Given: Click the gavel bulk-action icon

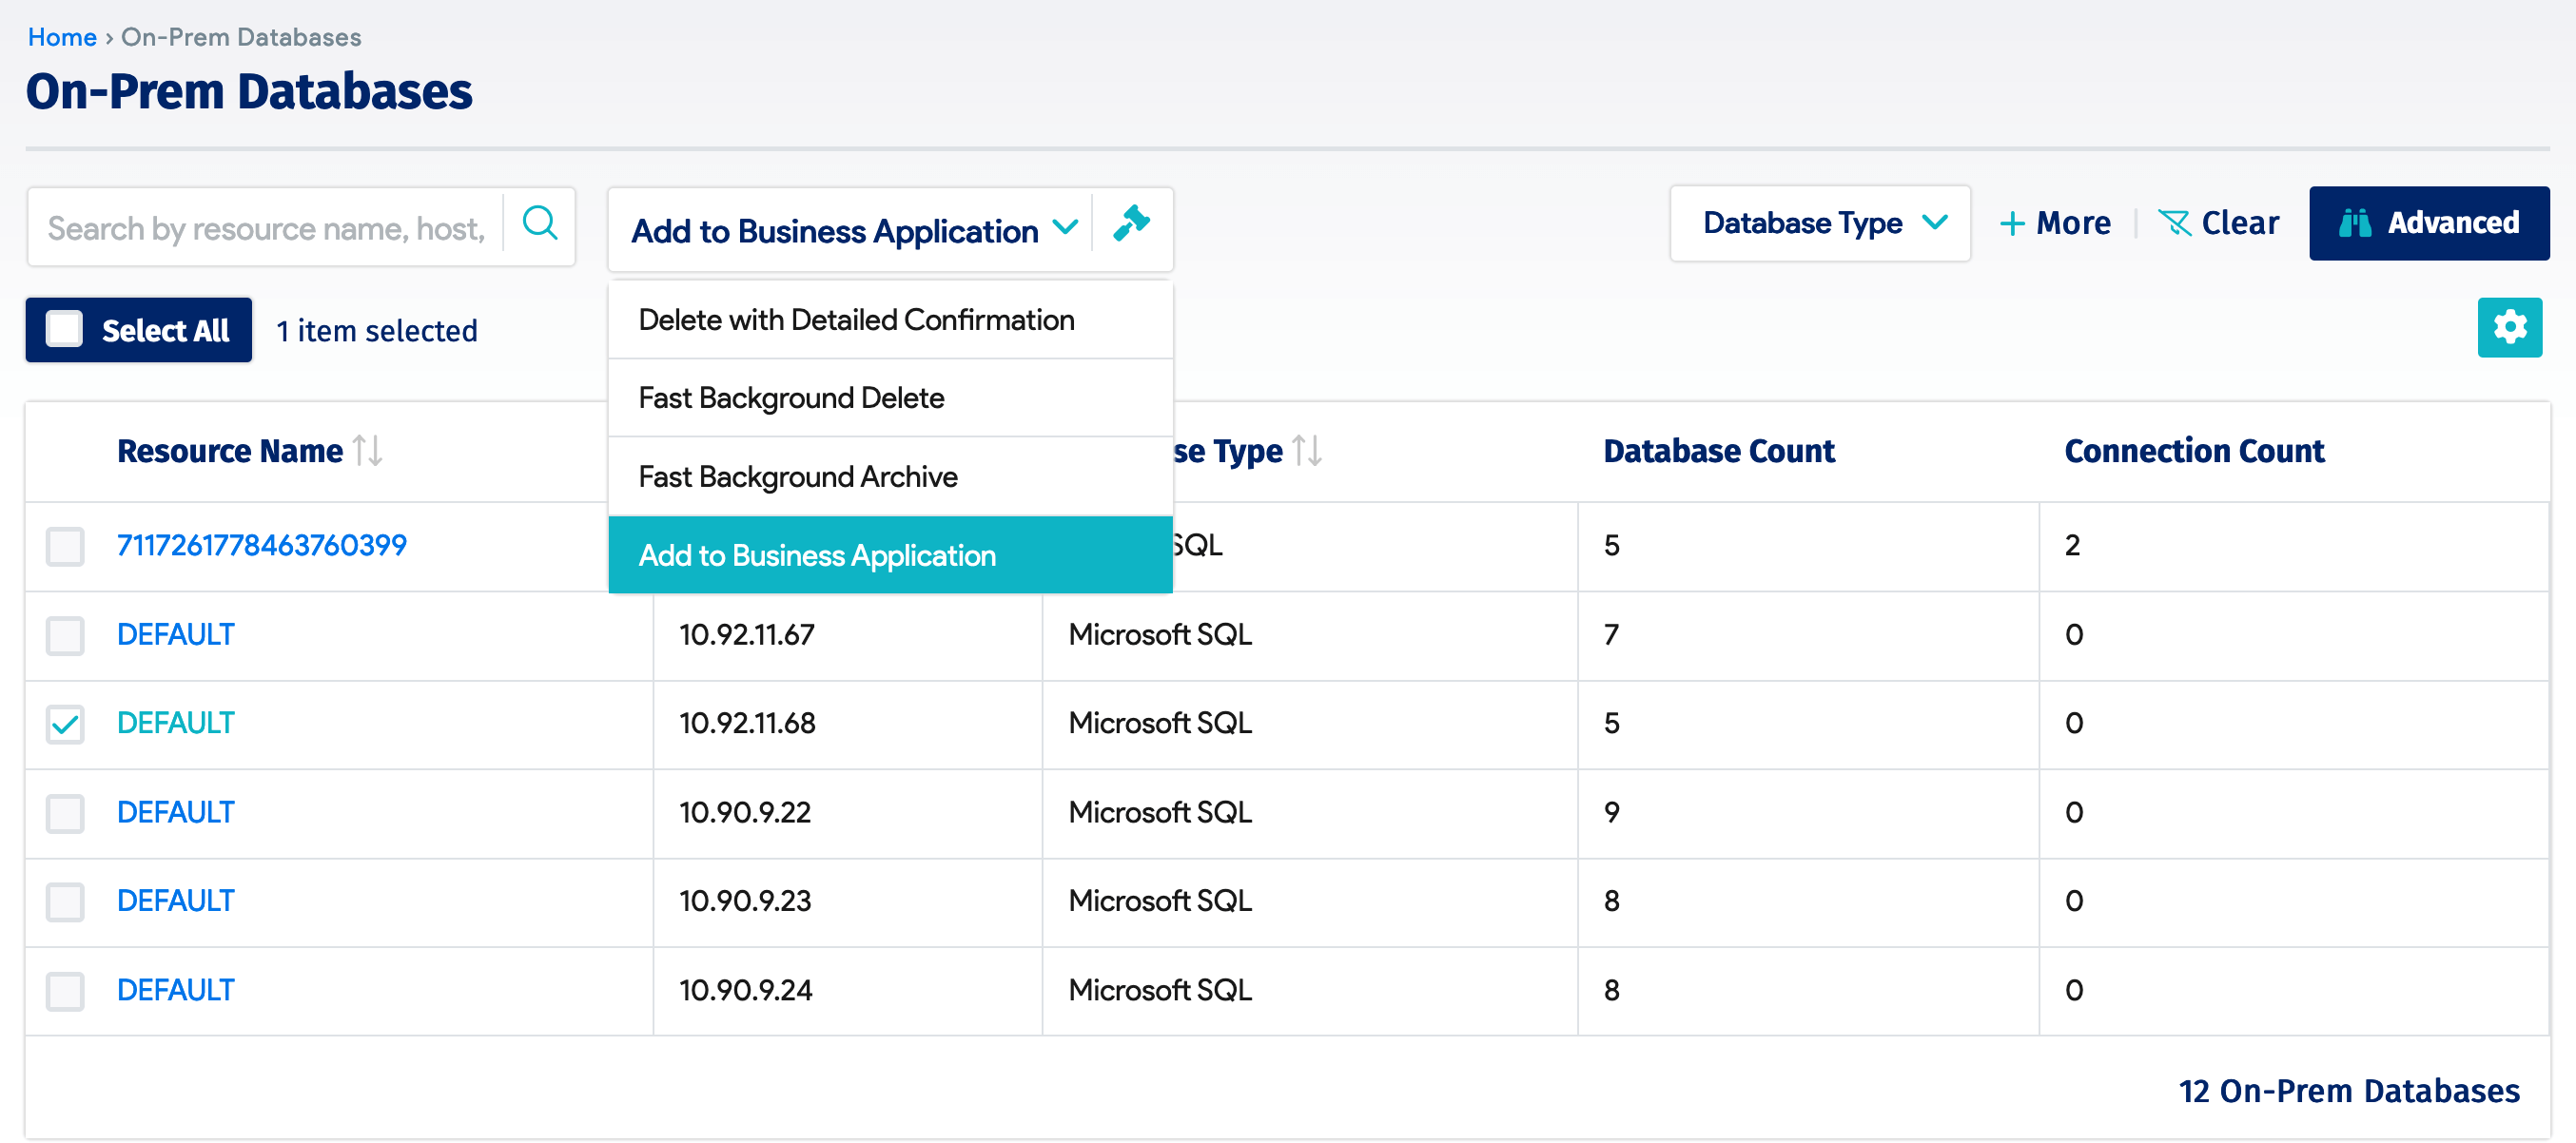Looking at the screenshot, I should (x=1133, y=224).
